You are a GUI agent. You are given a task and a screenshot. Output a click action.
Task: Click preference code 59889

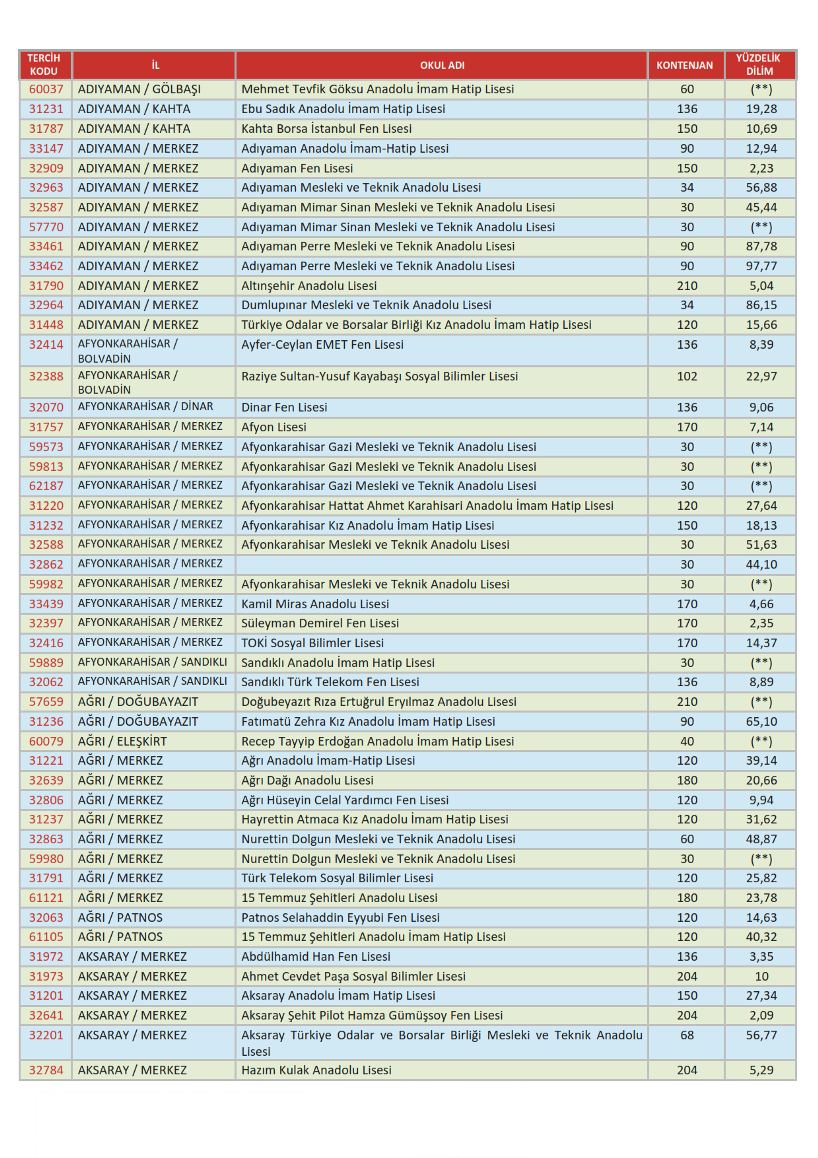point(45,663)
